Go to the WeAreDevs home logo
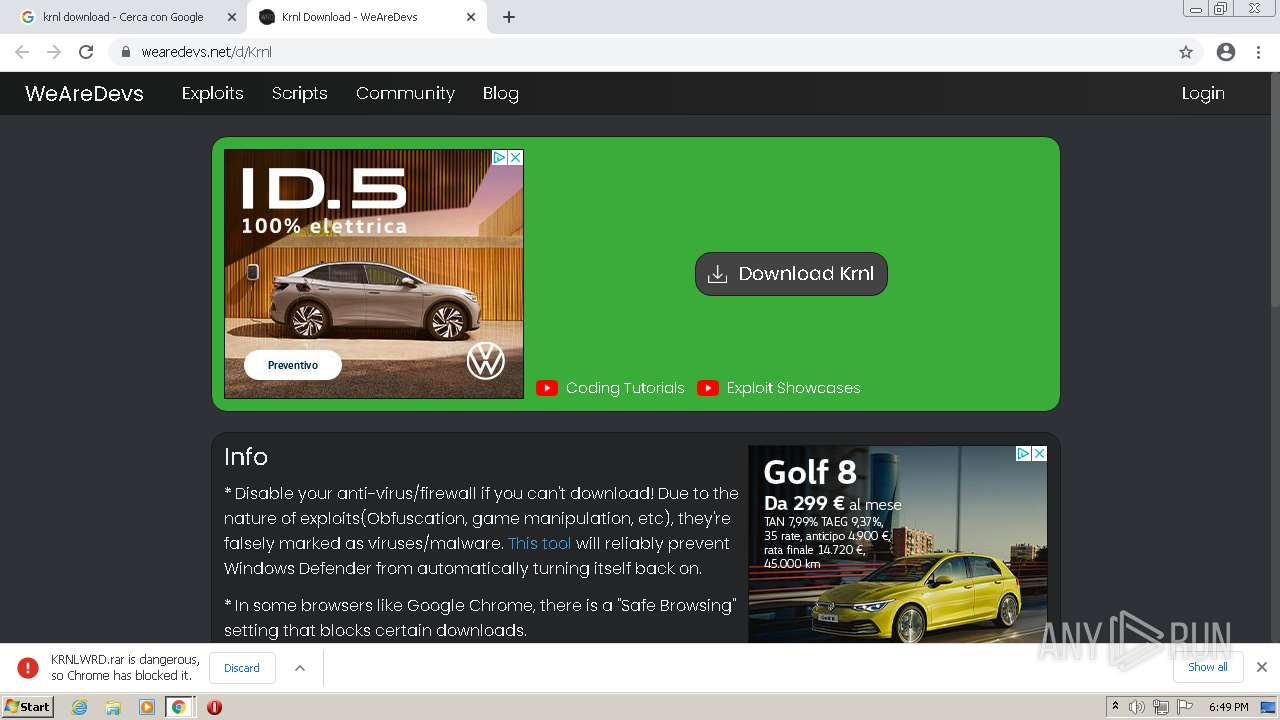This screenshot has width=1280, height=720. click(84, 93)
